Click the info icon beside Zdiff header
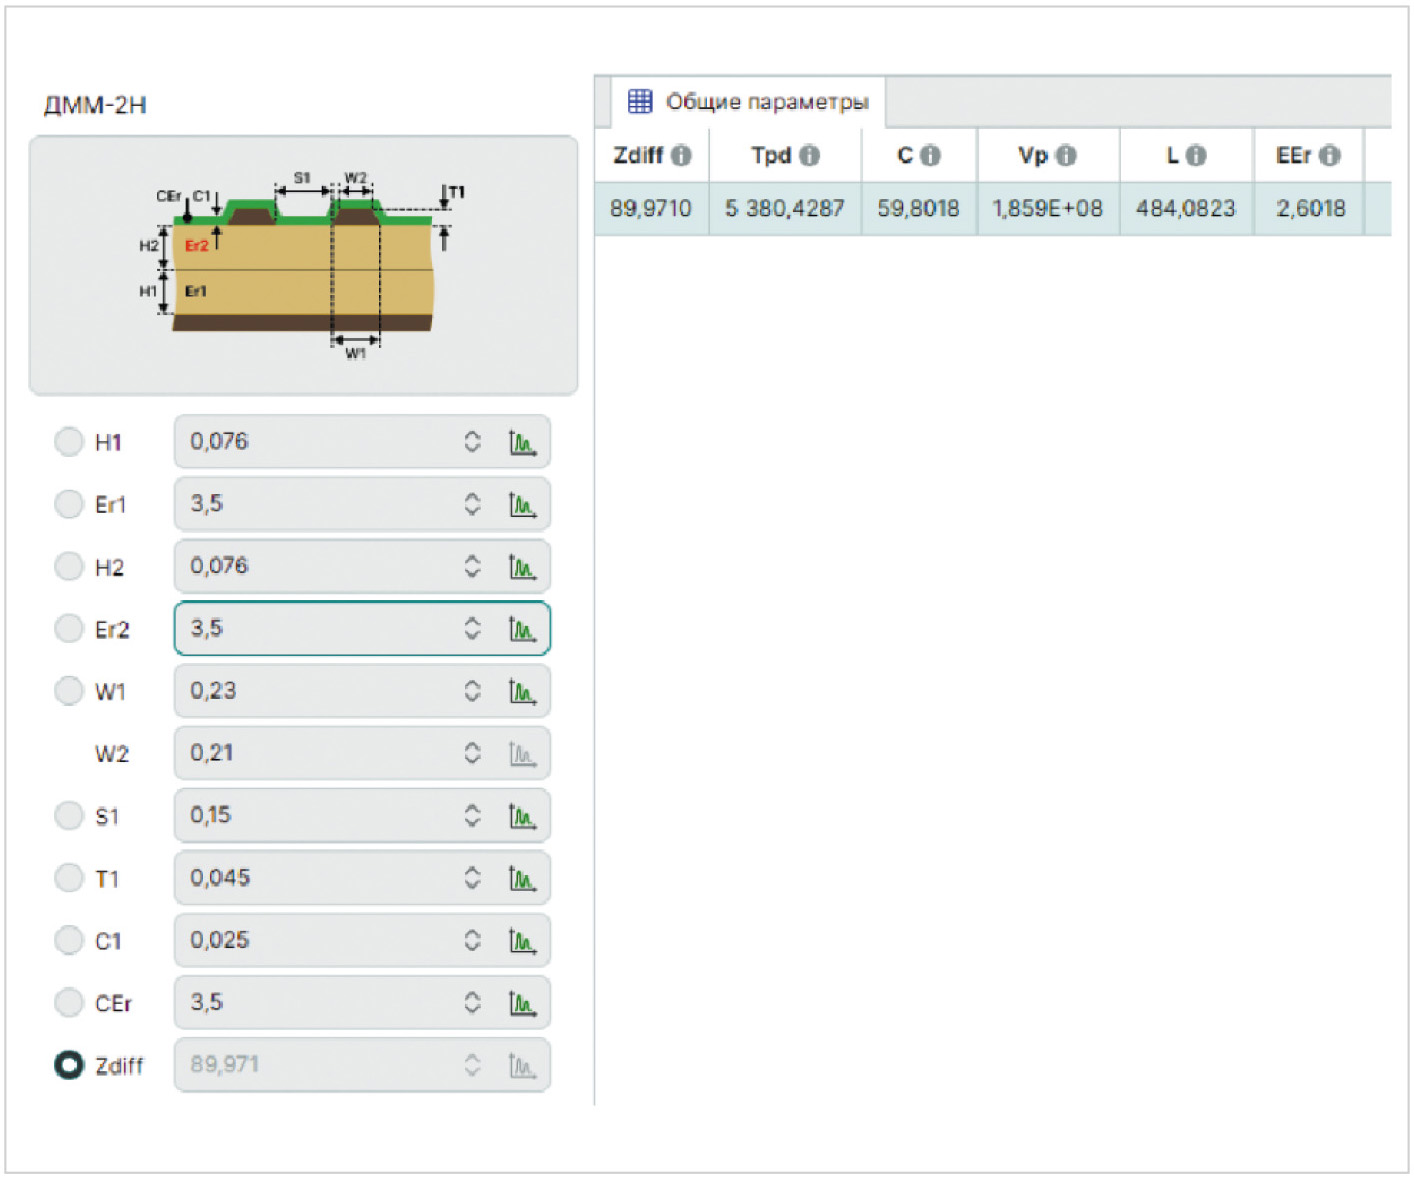Image resolution: width=1414 pixels, height=1179 pixels. 681,156
